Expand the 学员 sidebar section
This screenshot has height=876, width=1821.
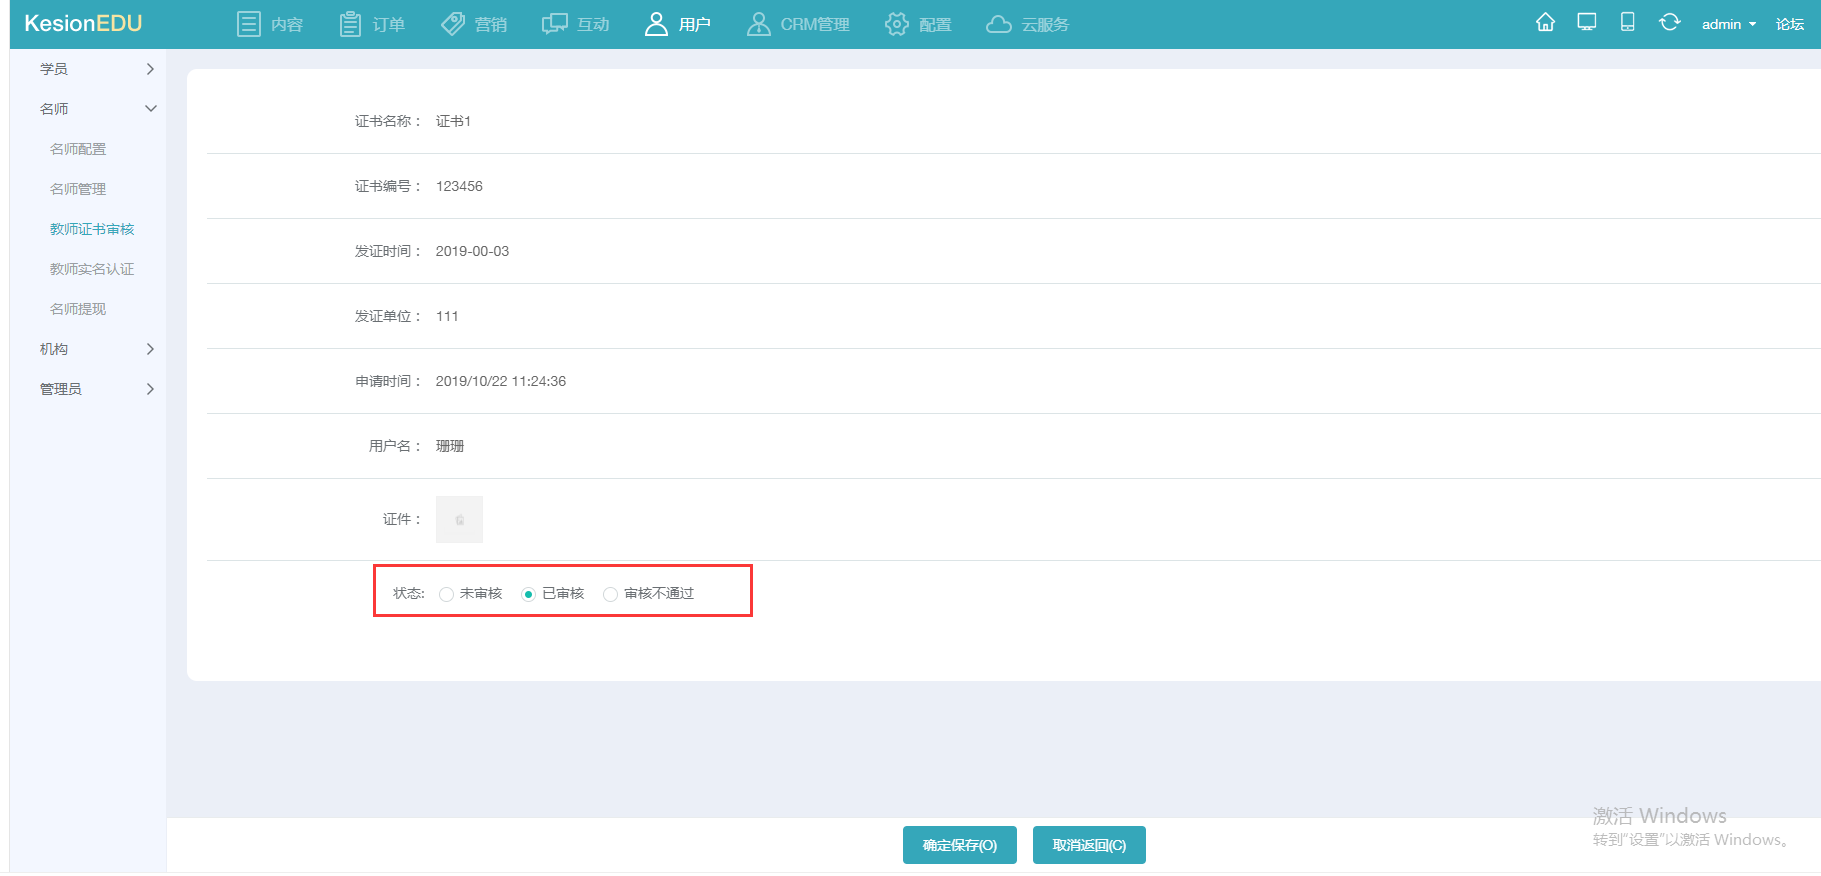97,69
